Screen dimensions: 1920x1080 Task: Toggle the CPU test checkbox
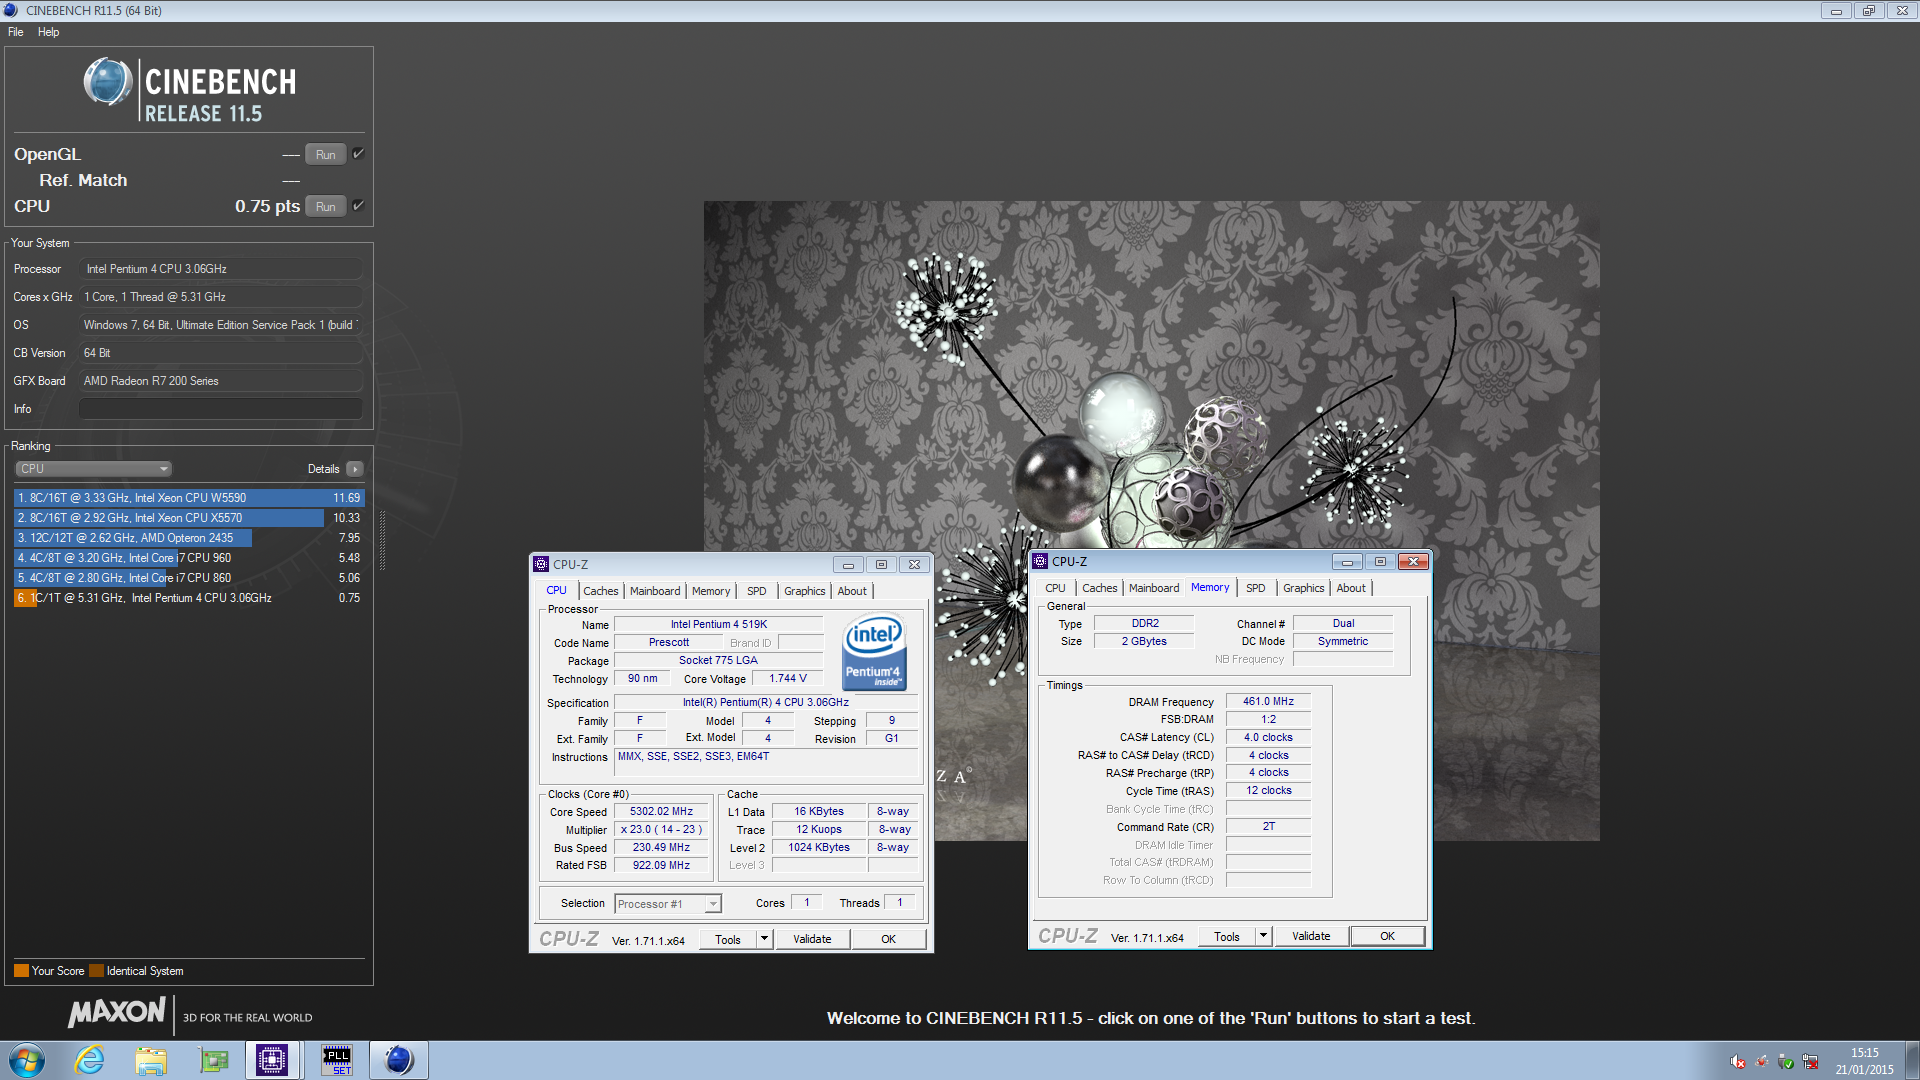358,205
